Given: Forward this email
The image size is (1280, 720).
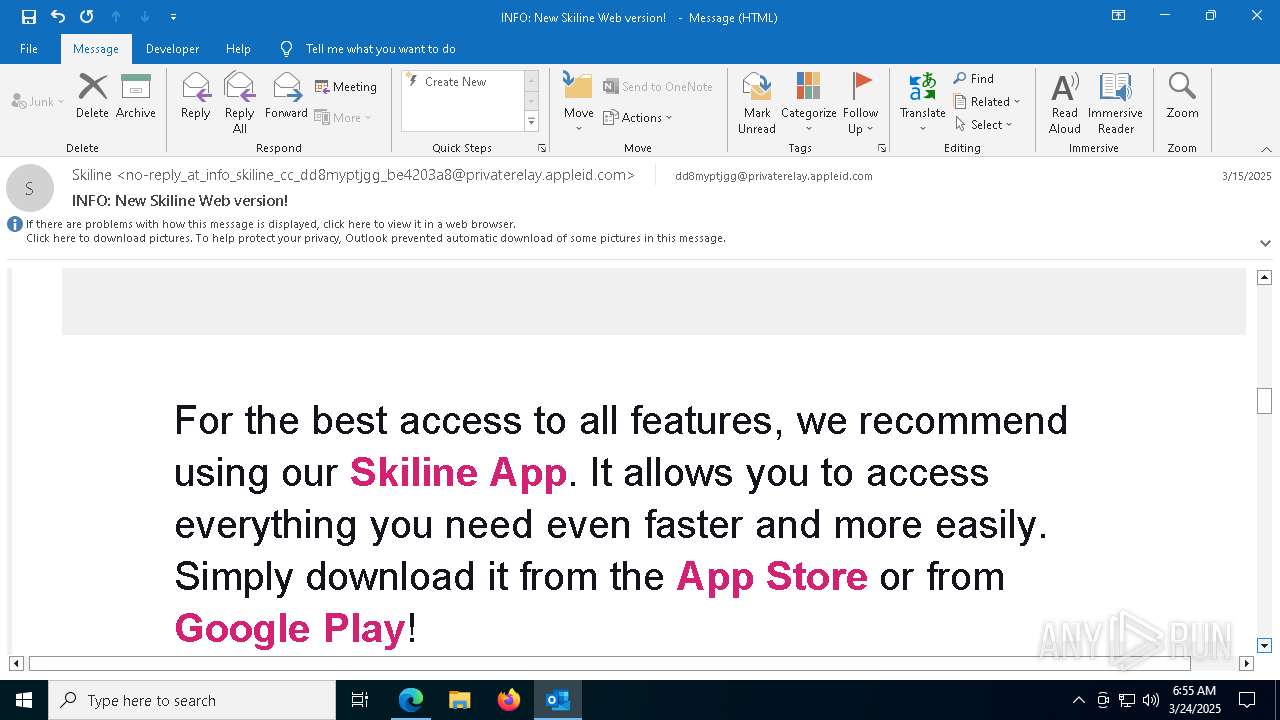Looking at the screenshot, I should point(287,97).
